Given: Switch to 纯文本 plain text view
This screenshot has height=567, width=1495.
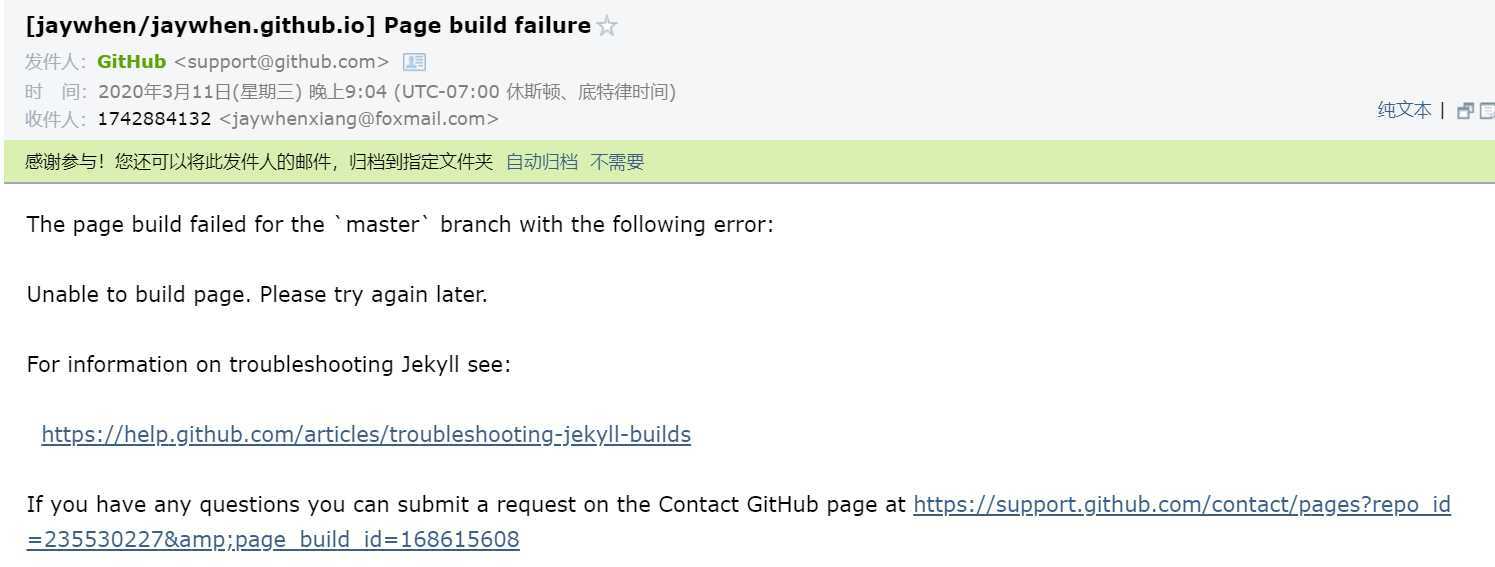Looking at the screenshot, I should pyautogui.click(x=1404, y=110).
